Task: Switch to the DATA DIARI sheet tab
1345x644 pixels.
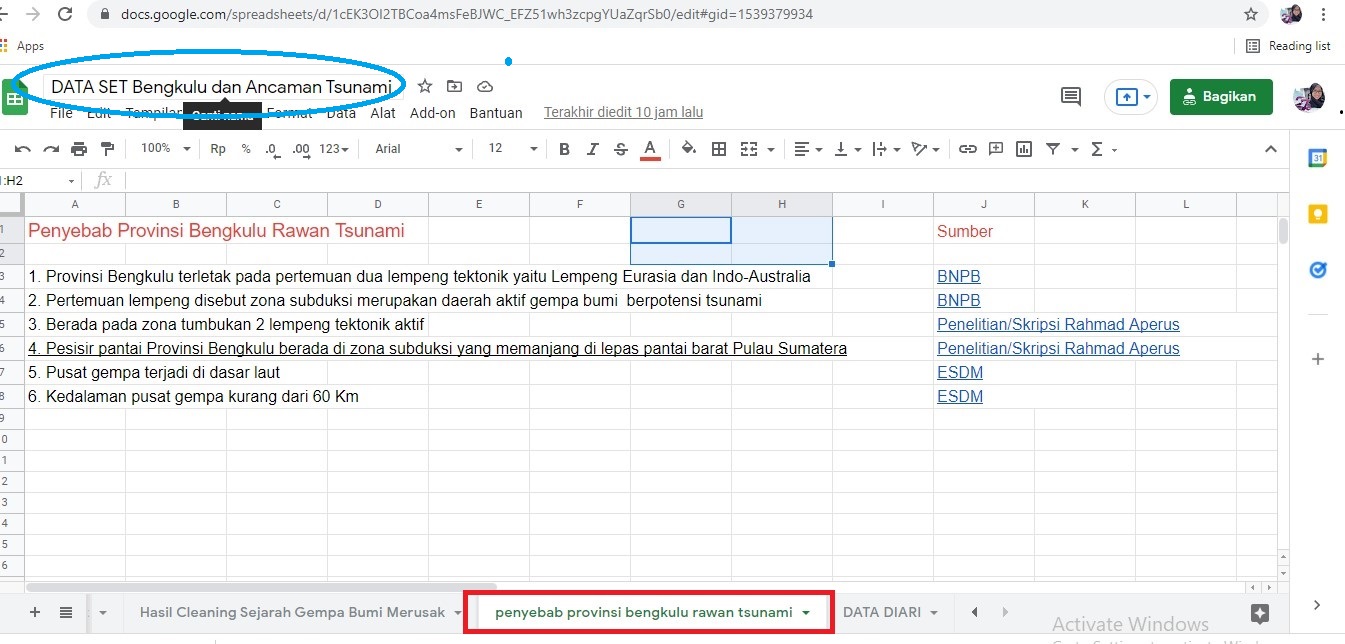Action: click(881, 612)
